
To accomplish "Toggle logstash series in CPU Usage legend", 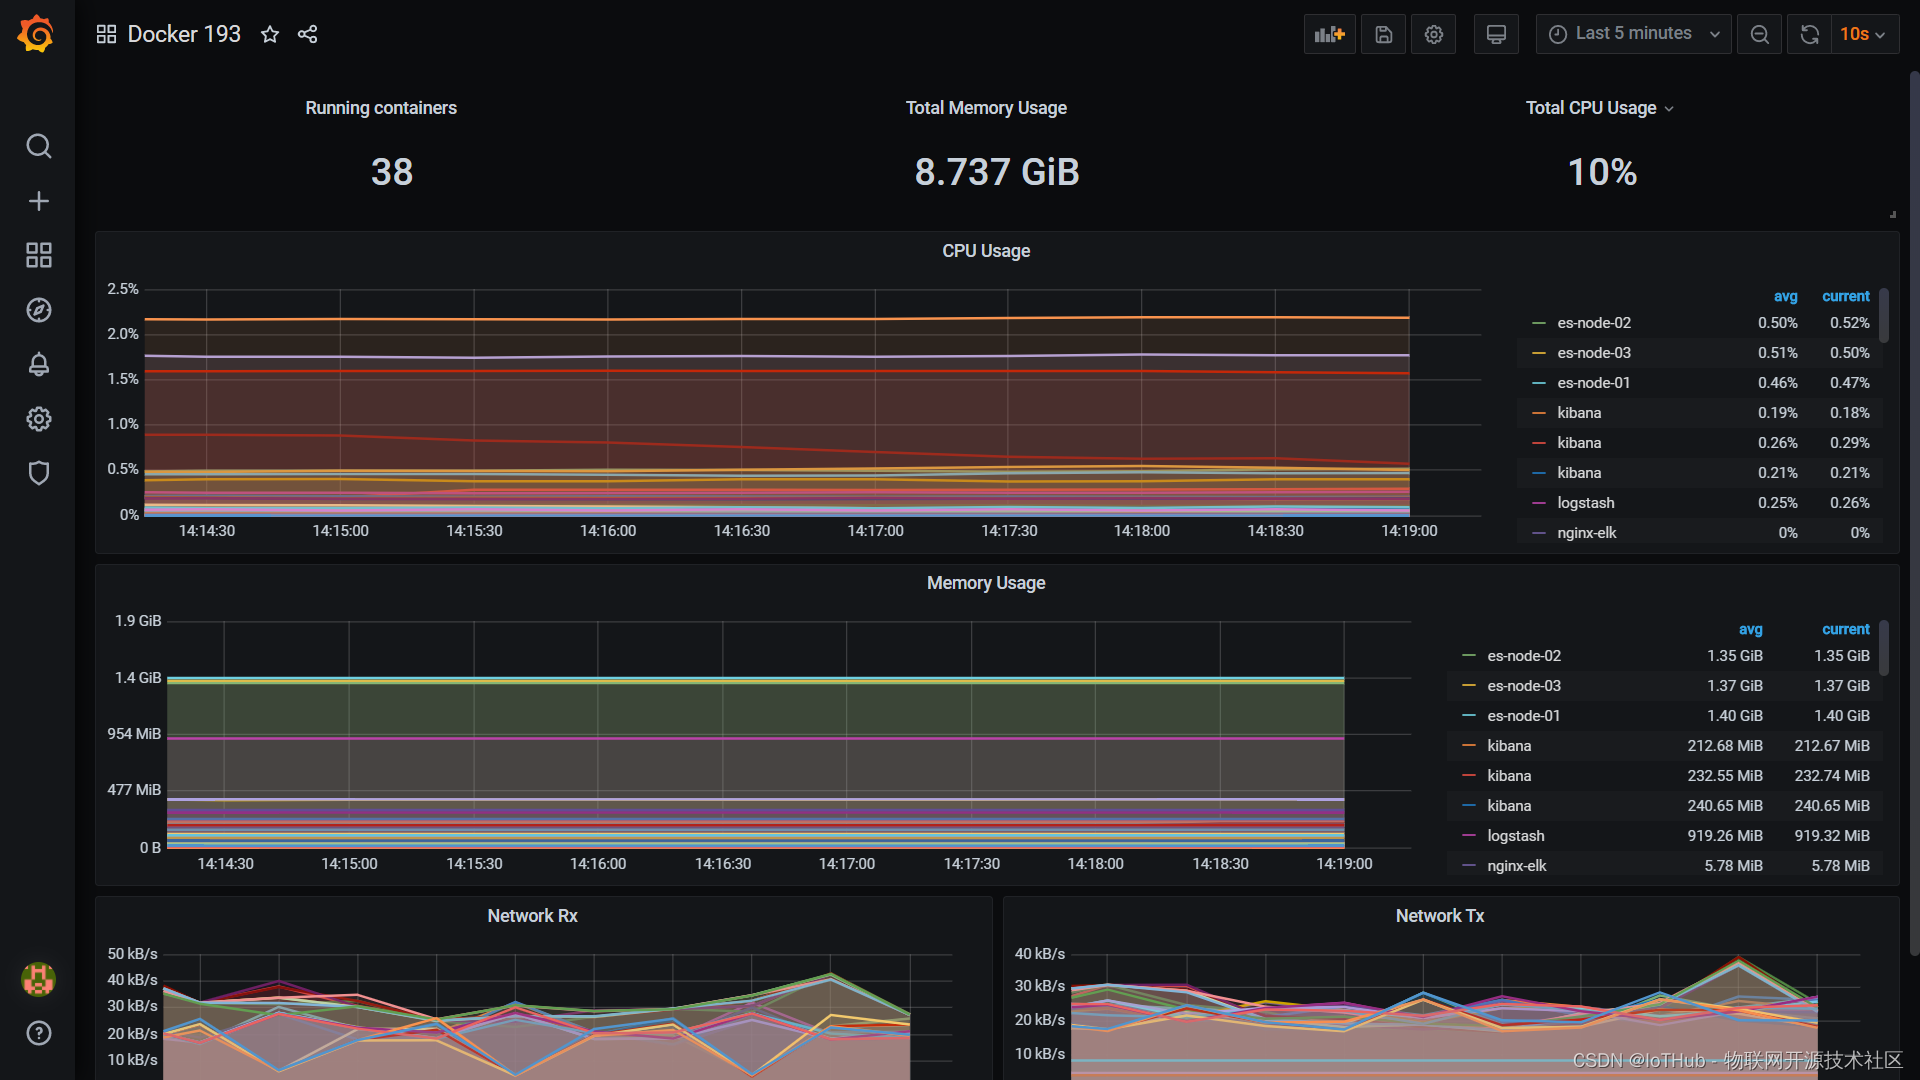I will (1585, 503).
